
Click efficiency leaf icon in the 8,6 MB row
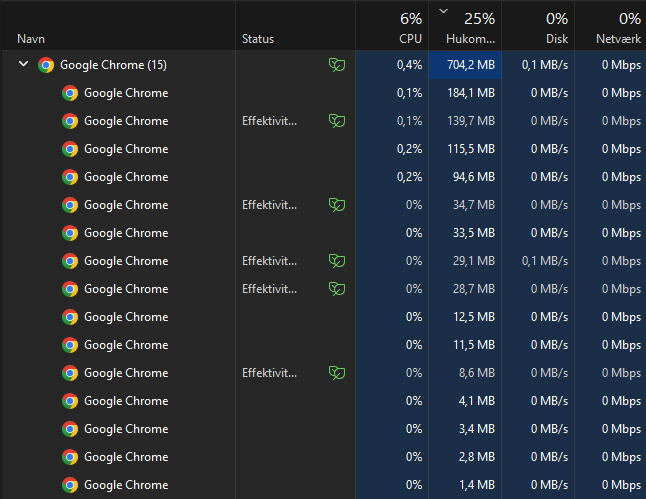337,373
